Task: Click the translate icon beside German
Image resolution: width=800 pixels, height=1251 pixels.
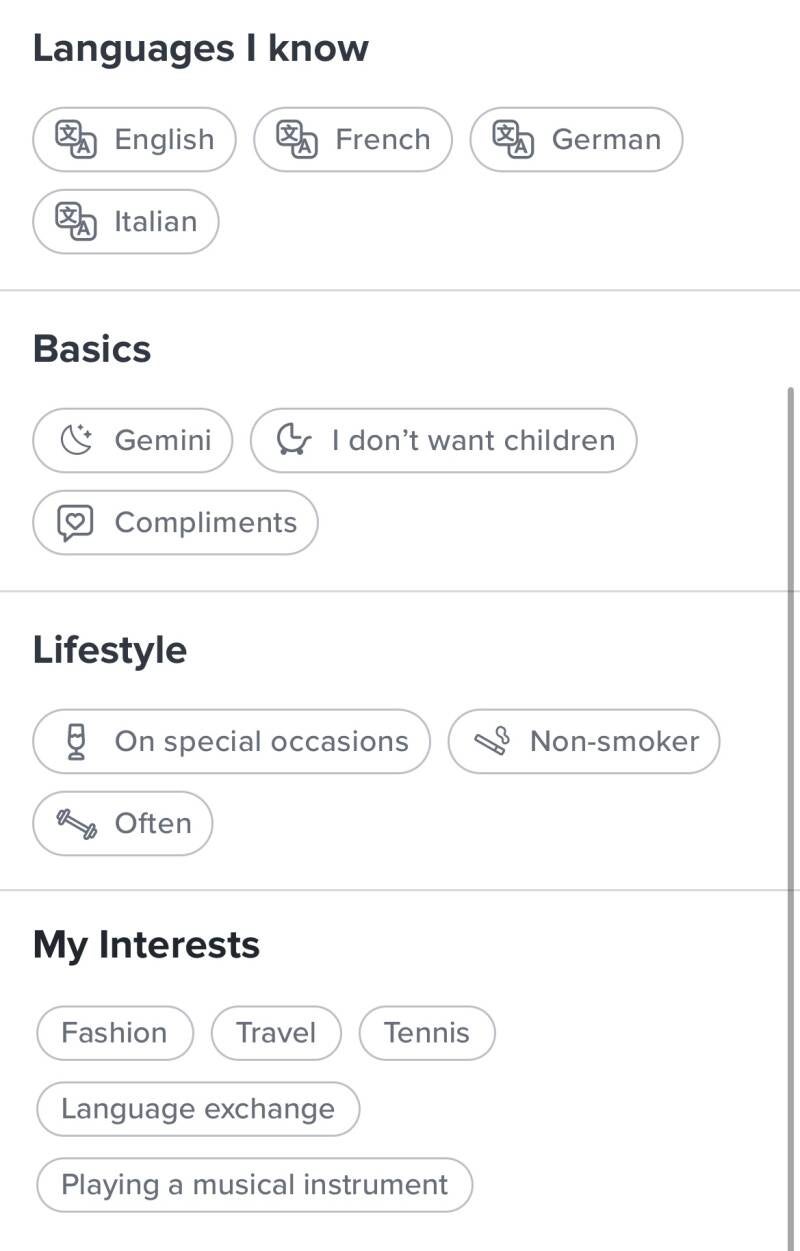Action: [513, 140]
